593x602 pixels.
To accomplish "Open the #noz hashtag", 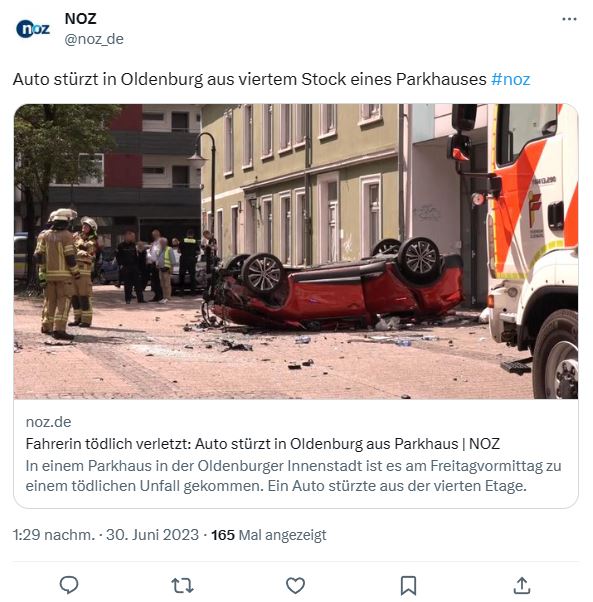I will [510, 79].
